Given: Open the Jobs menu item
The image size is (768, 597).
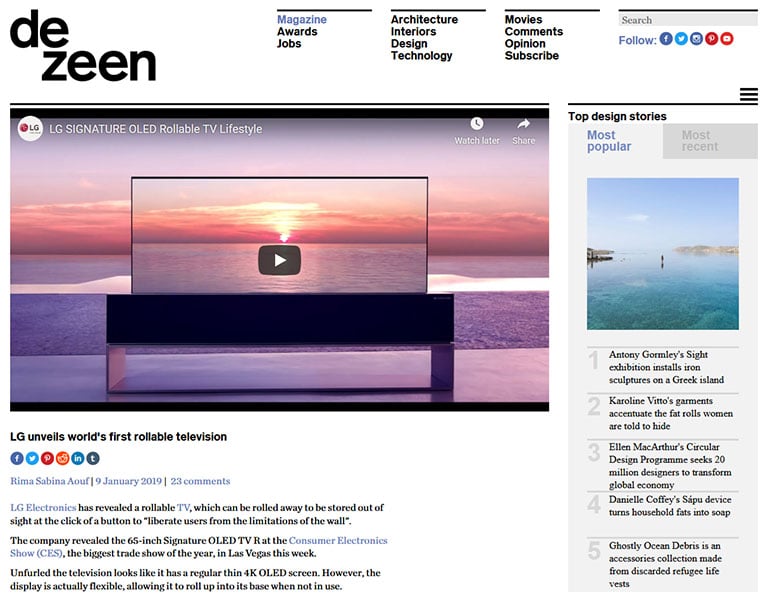Looking at the screenshot, I should tap(289, 44).
